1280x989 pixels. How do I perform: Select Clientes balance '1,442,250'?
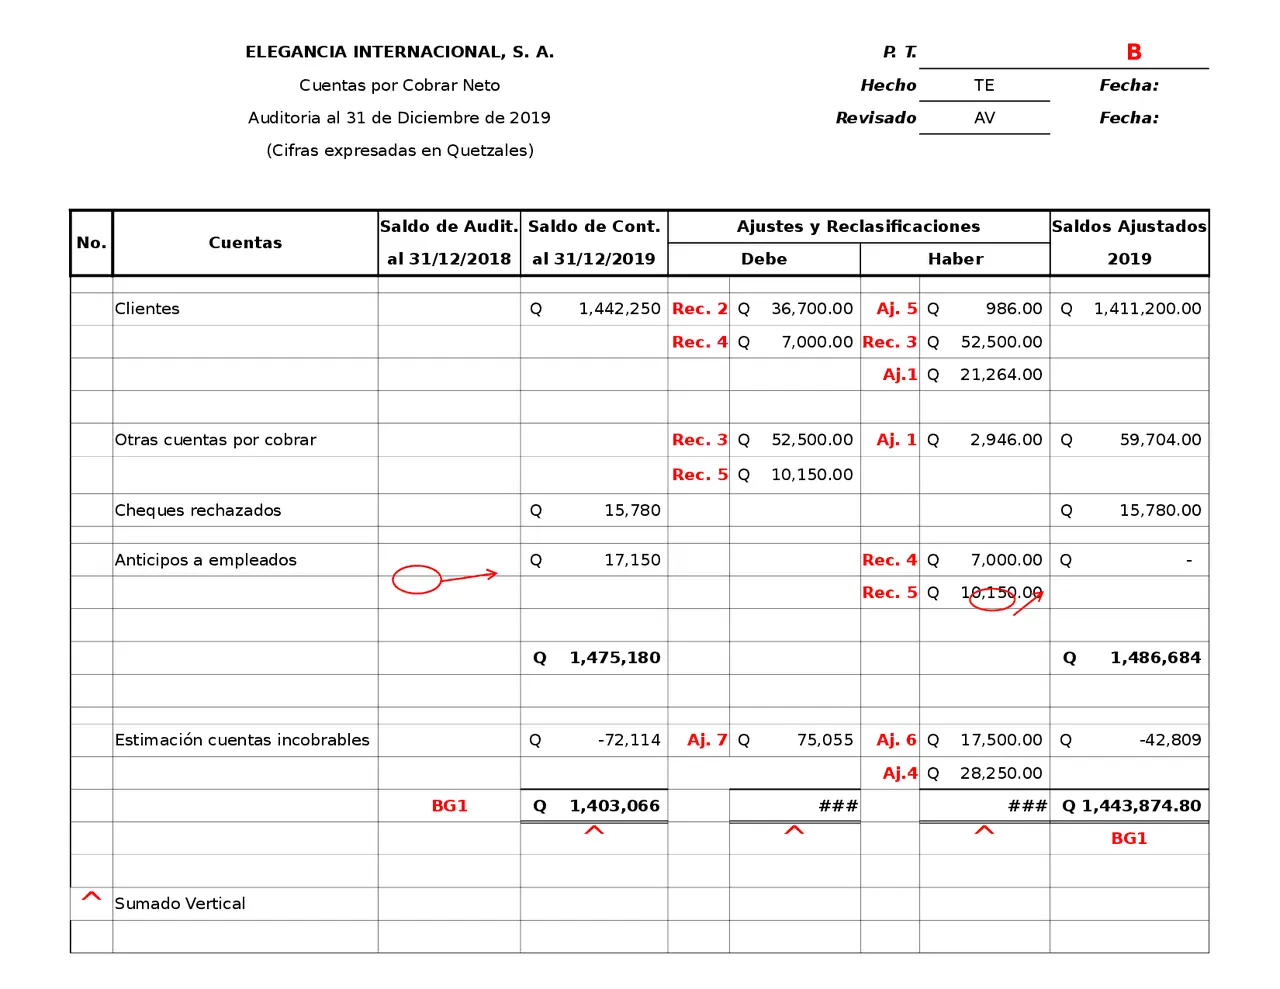619,309
